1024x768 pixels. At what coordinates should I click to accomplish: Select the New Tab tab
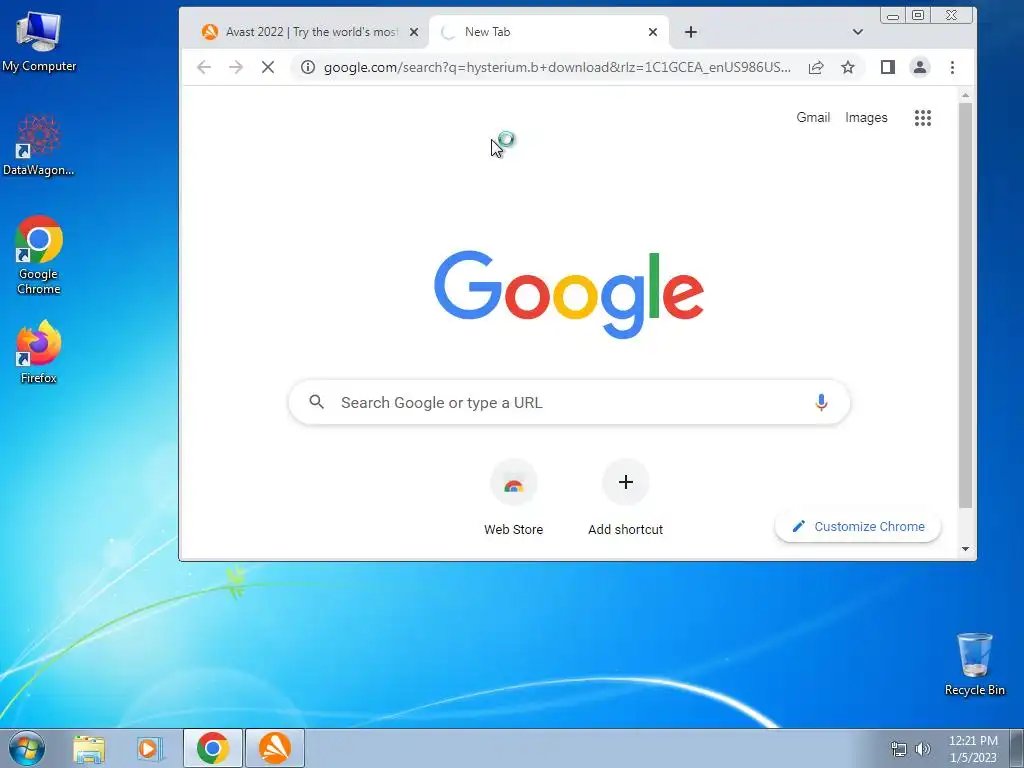click(549, 32)
